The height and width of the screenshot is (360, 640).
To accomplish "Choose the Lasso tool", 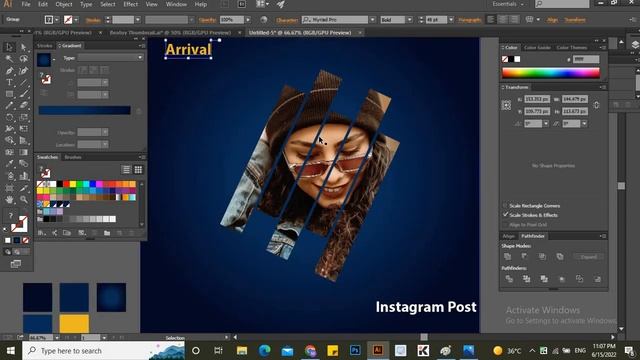I will coord(23,59).
